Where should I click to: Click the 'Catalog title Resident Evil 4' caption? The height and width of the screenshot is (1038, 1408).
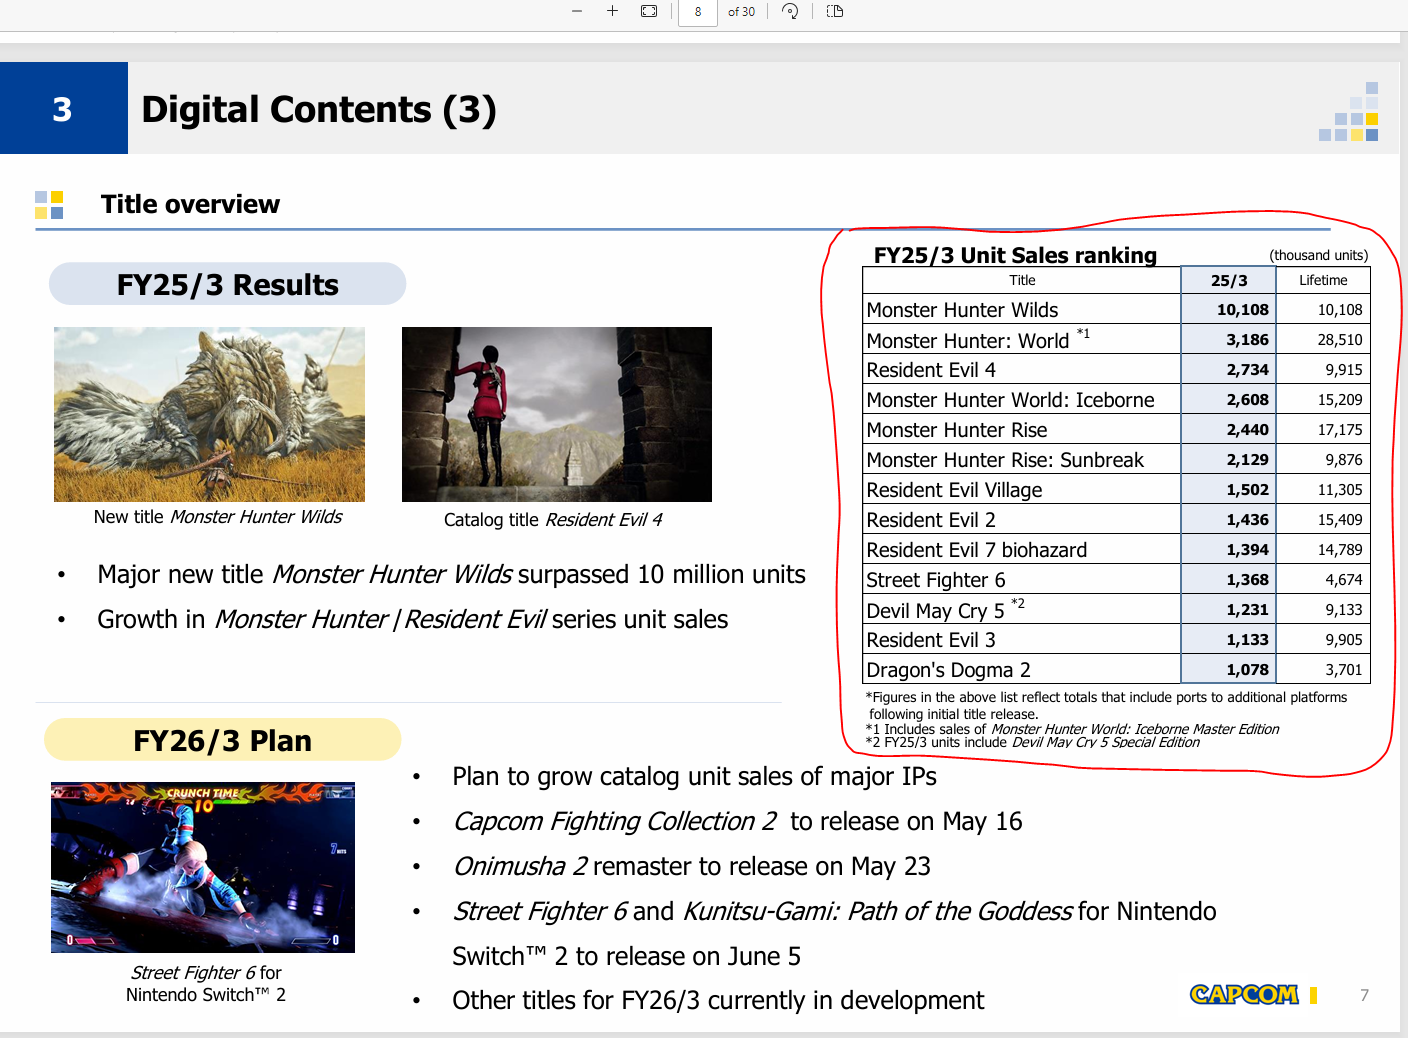click(x=553, y=520)
